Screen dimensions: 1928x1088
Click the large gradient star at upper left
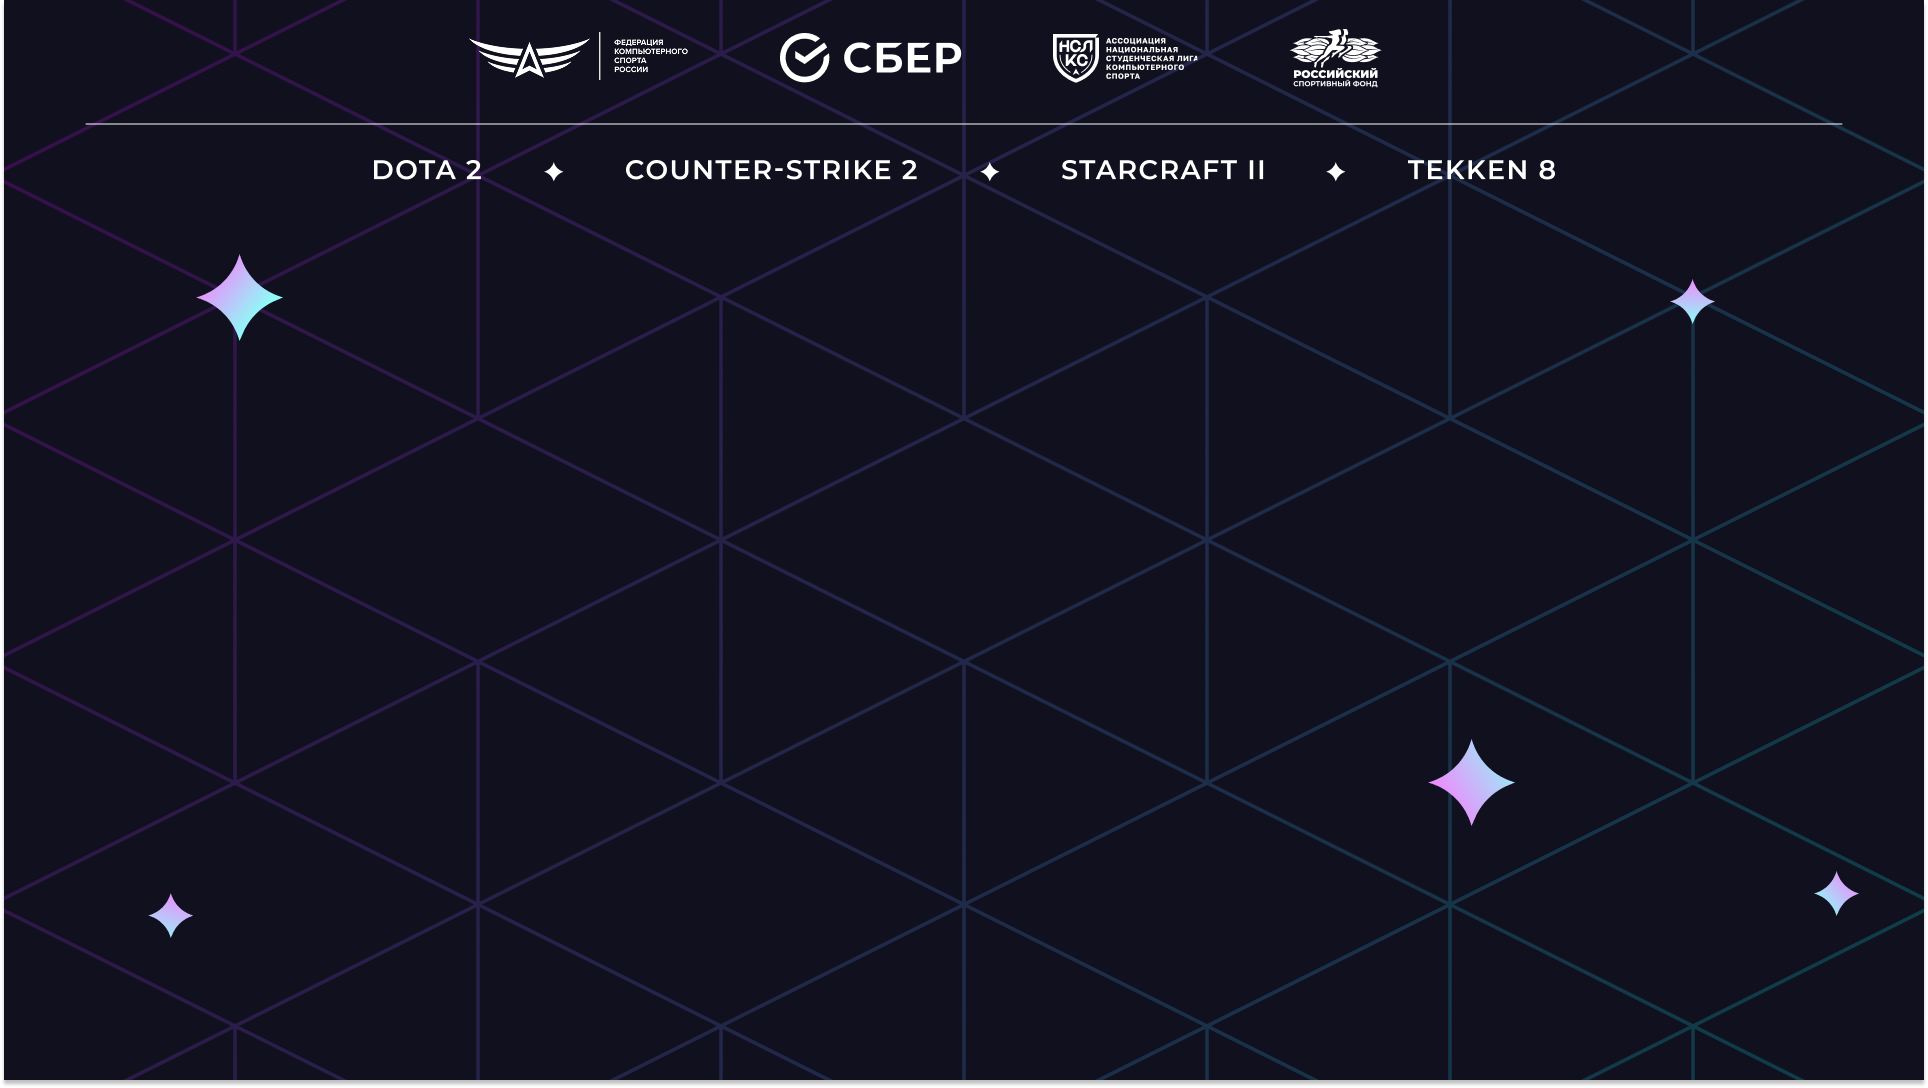[240, 297]
